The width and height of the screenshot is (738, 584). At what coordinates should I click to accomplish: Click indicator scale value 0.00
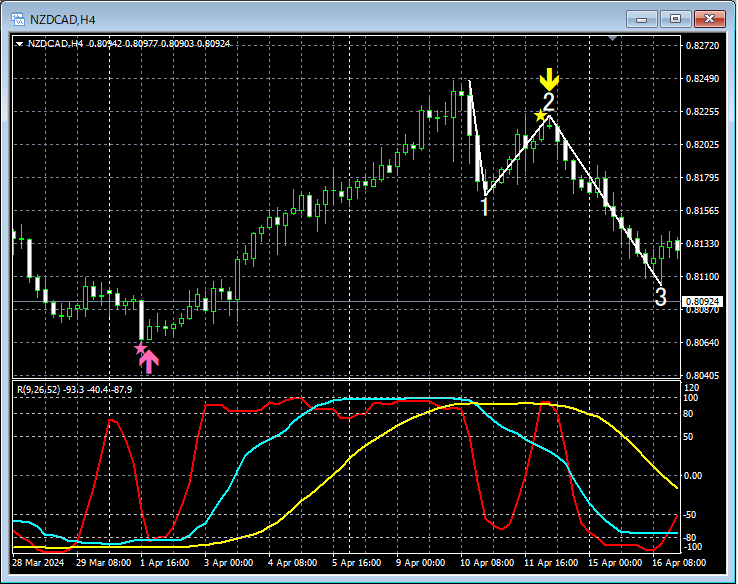coord(692,476)
